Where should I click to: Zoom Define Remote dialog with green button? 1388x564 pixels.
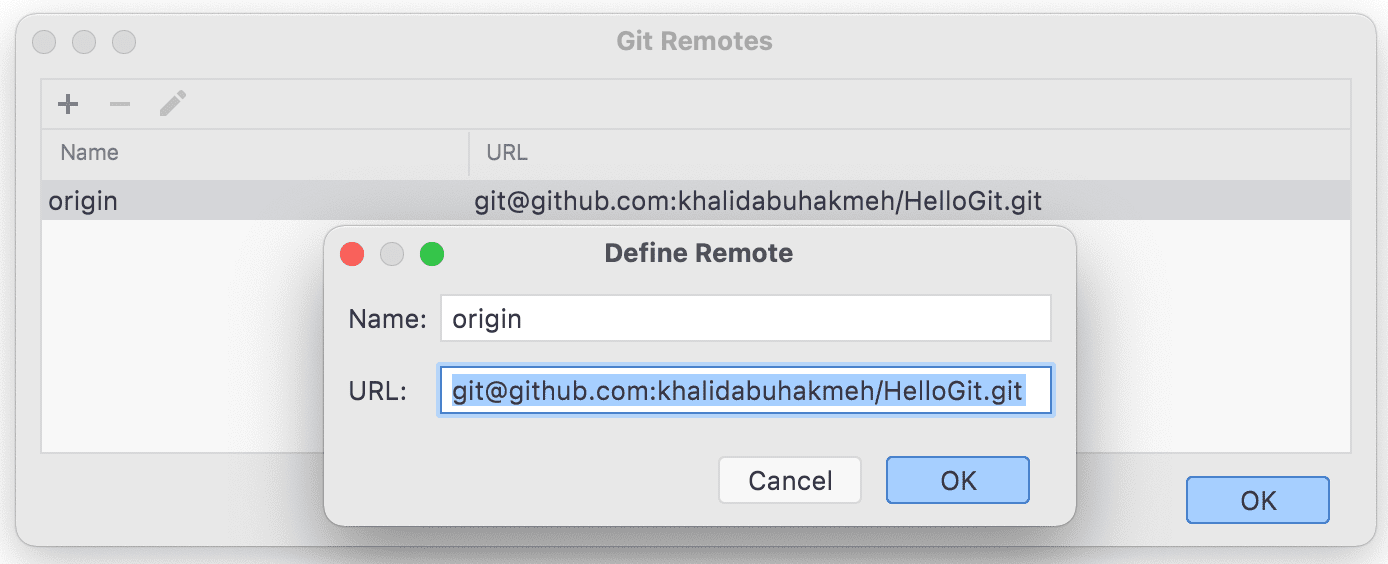(431, 254)
